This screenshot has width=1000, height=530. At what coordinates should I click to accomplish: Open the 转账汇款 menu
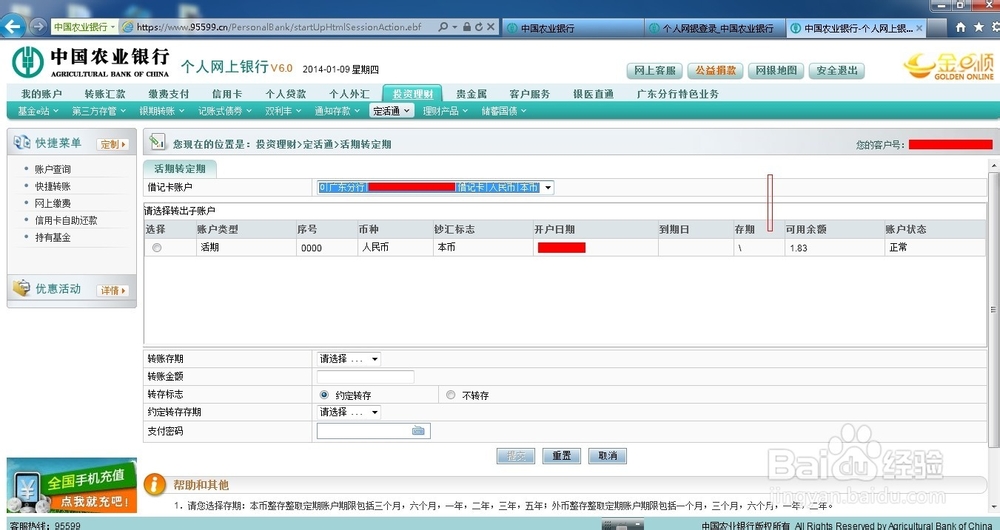coord(105,94)
